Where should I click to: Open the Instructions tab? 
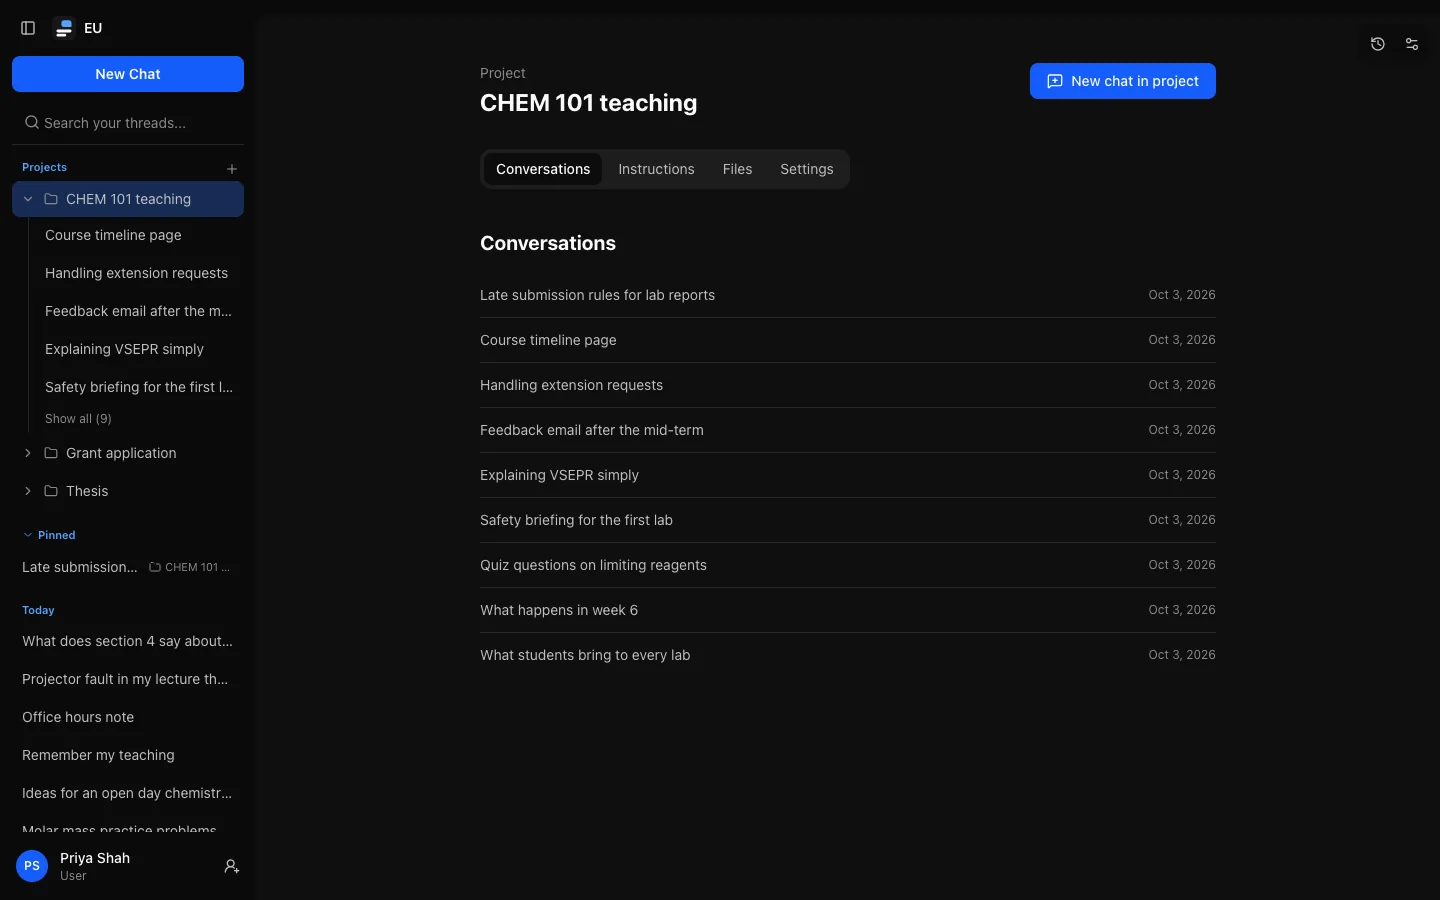[x=656, y=169]
